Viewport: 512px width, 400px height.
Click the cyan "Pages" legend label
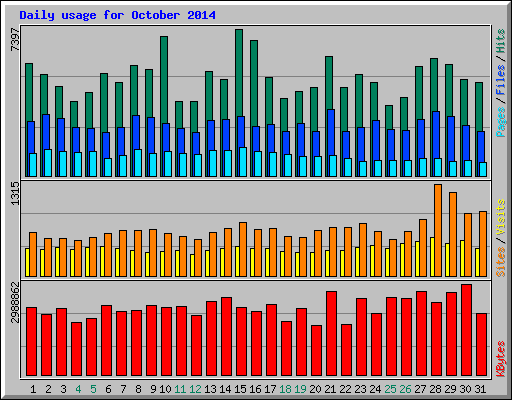[500, 122]
